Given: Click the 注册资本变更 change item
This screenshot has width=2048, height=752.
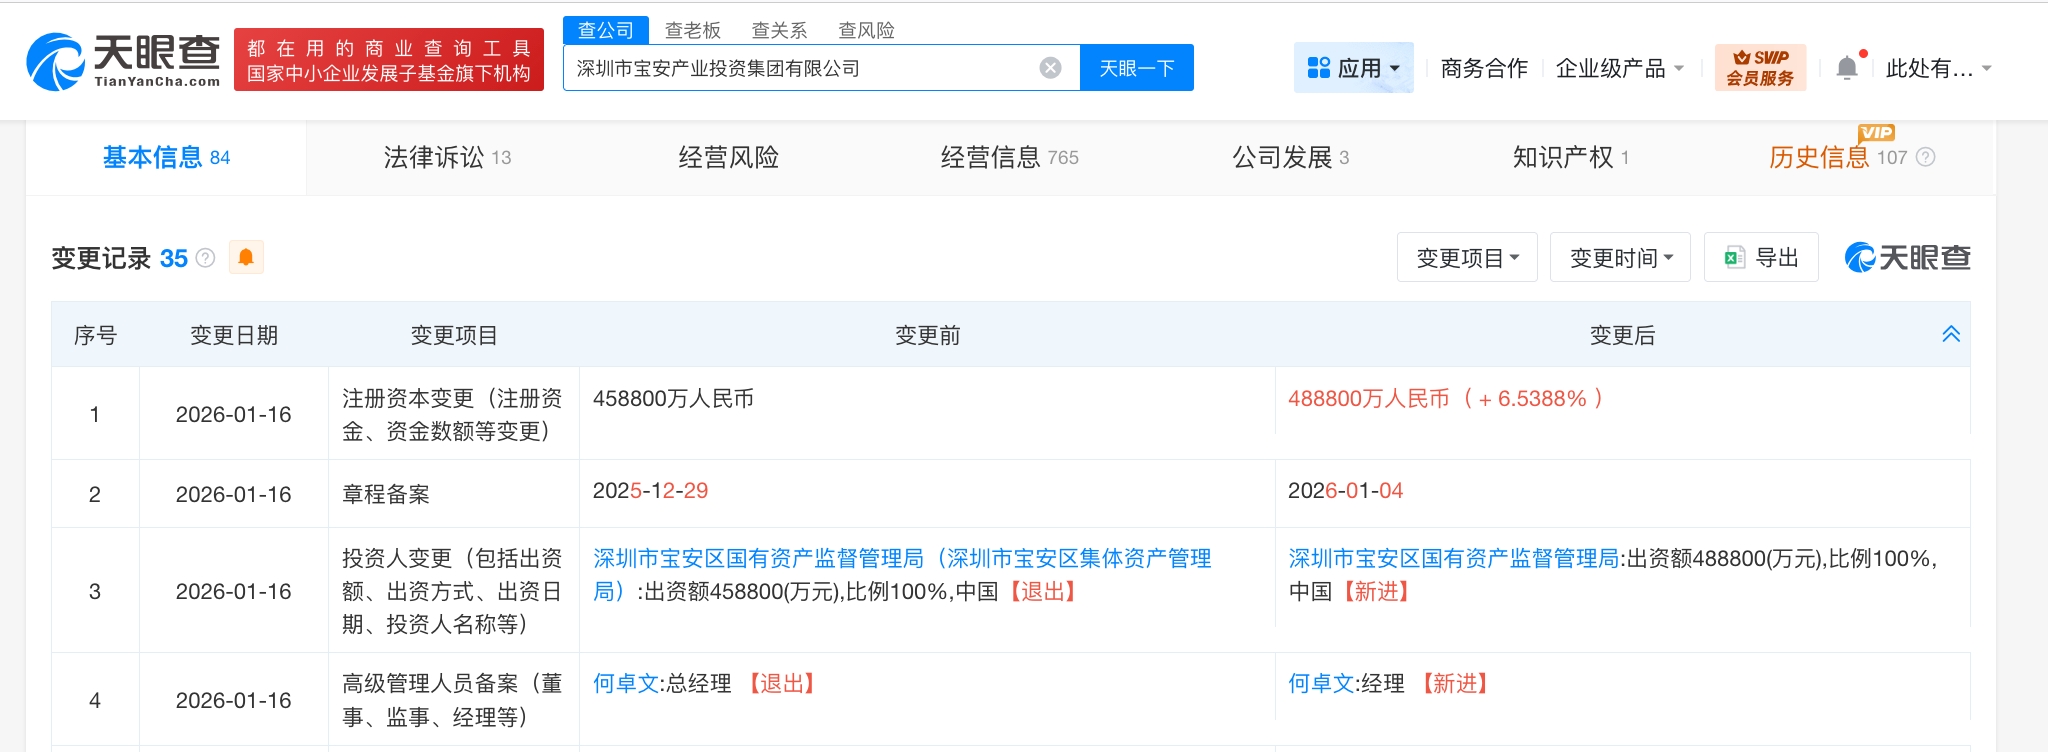Looking at the screenshot, I should [452, 414].
